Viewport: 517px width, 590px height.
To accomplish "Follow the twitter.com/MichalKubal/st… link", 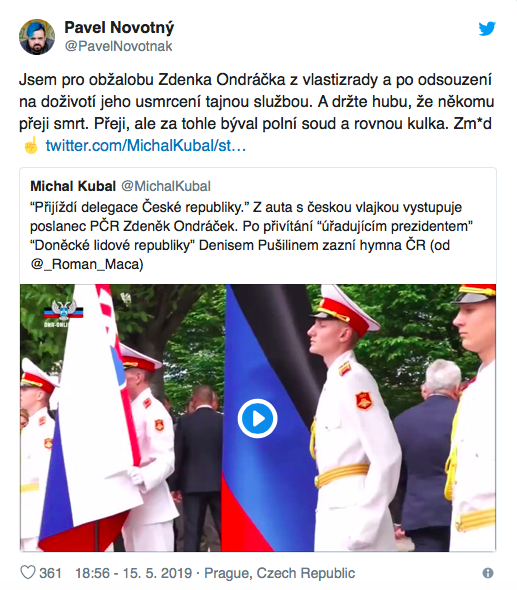I will tap(146, 146).
